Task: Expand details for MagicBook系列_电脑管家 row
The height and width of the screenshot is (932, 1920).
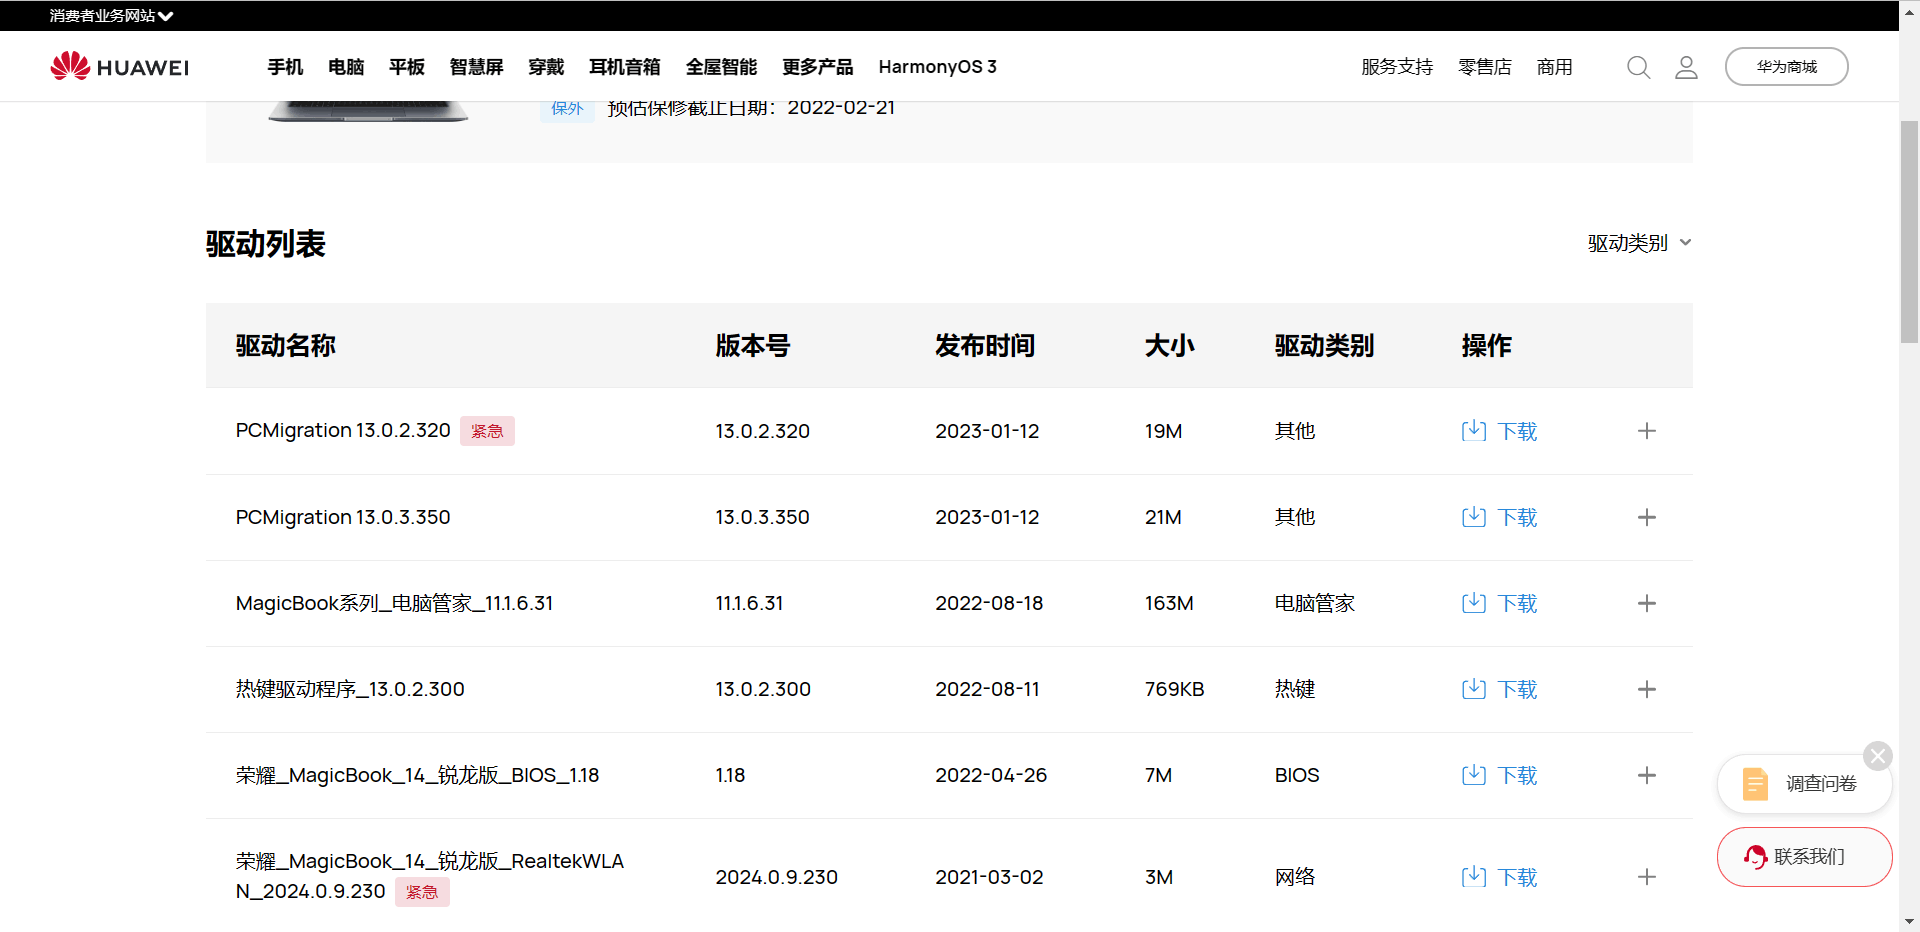Action: [1647, 603]
